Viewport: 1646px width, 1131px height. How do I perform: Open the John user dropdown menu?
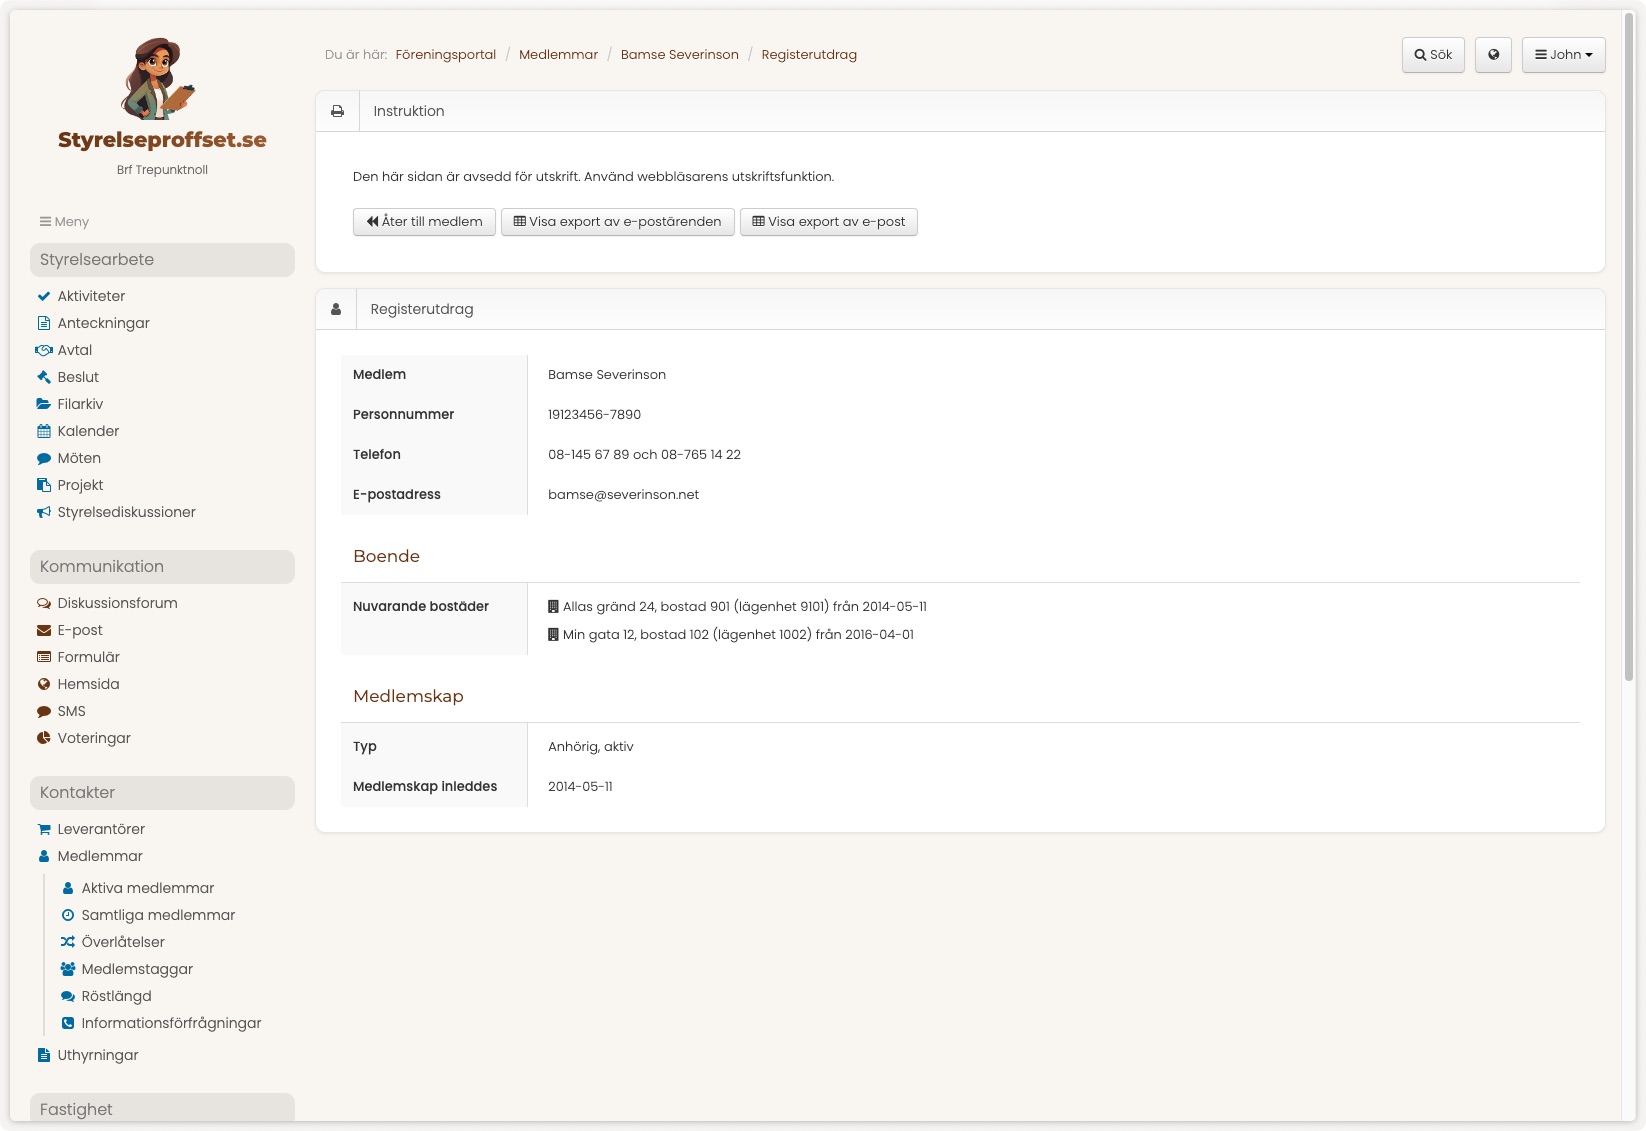click(1564, 55)
